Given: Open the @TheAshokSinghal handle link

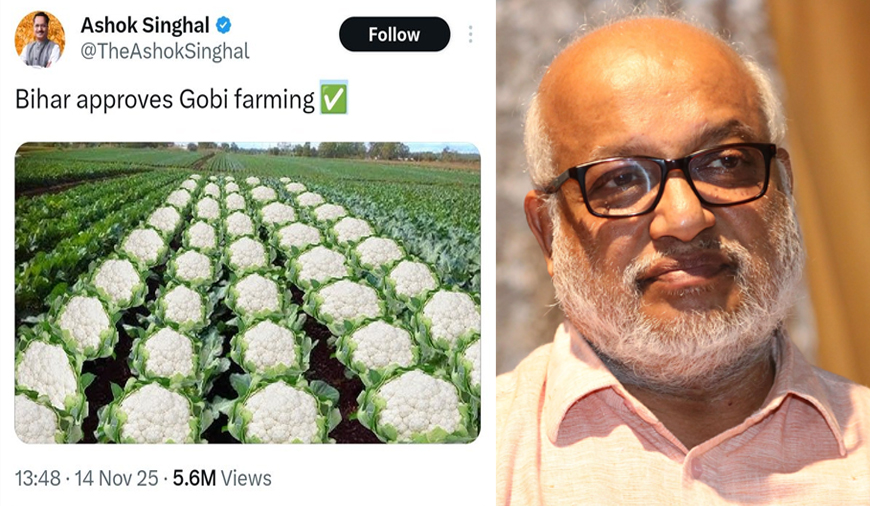Looking at the screenshot, I should 165,51.
